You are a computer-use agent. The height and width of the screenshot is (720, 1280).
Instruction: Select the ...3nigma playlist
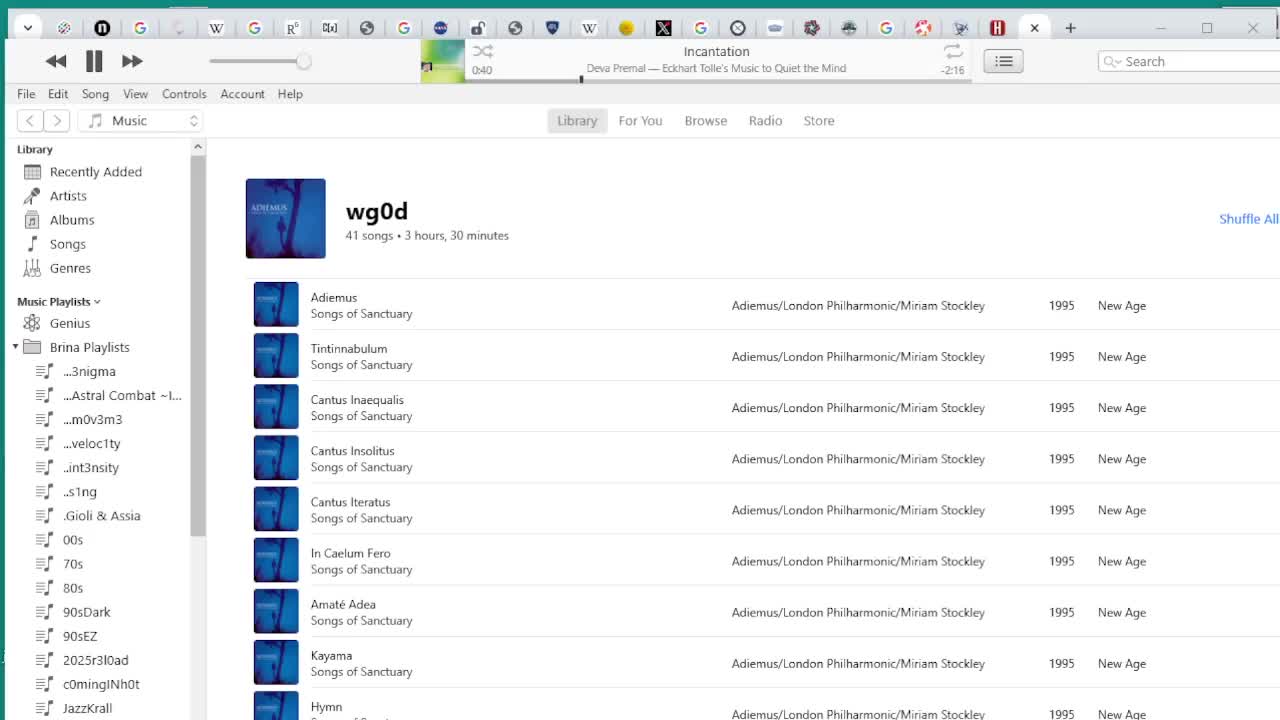89,371
